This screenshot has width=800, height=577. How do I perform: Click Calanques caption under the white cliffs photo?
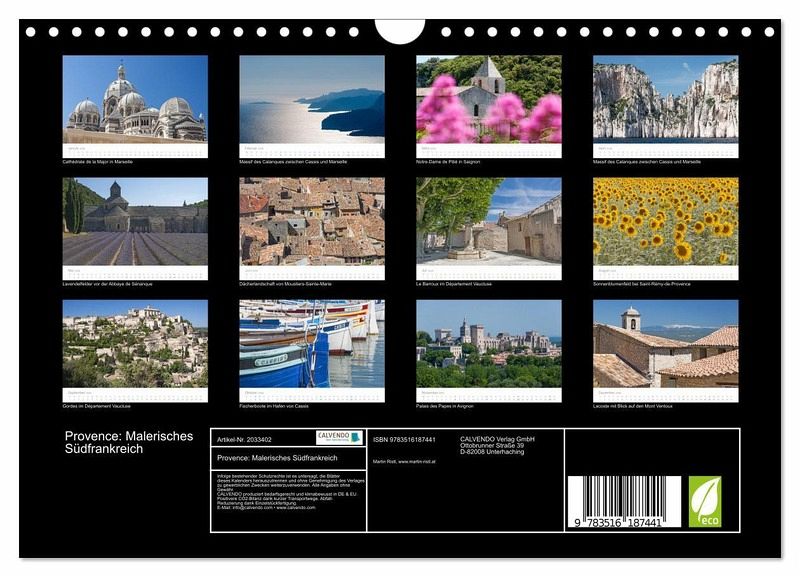(647, 162)
